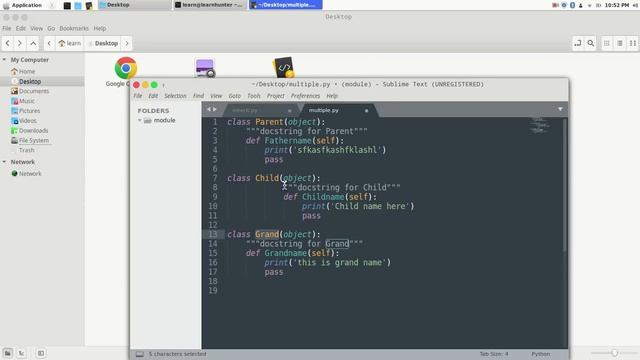Launch file manager from top panel launcher
640x360 pixels.
[x=78, y=5]
